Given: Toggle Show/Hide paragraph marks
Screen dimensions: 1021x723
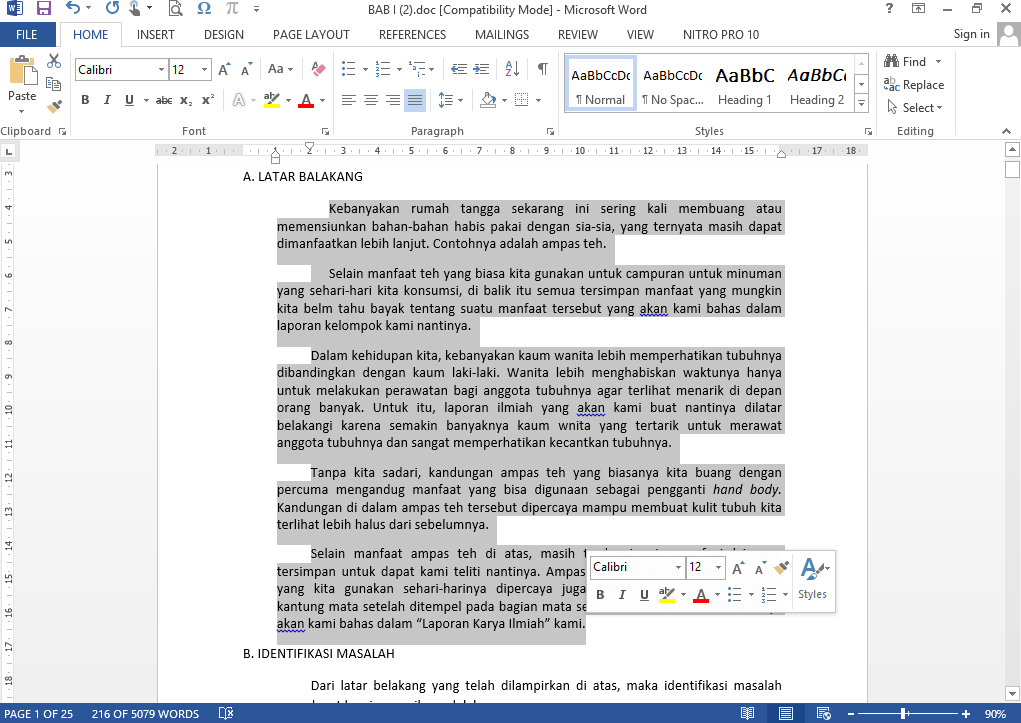Looking at the screenshot, I should (x=542, y=69).
